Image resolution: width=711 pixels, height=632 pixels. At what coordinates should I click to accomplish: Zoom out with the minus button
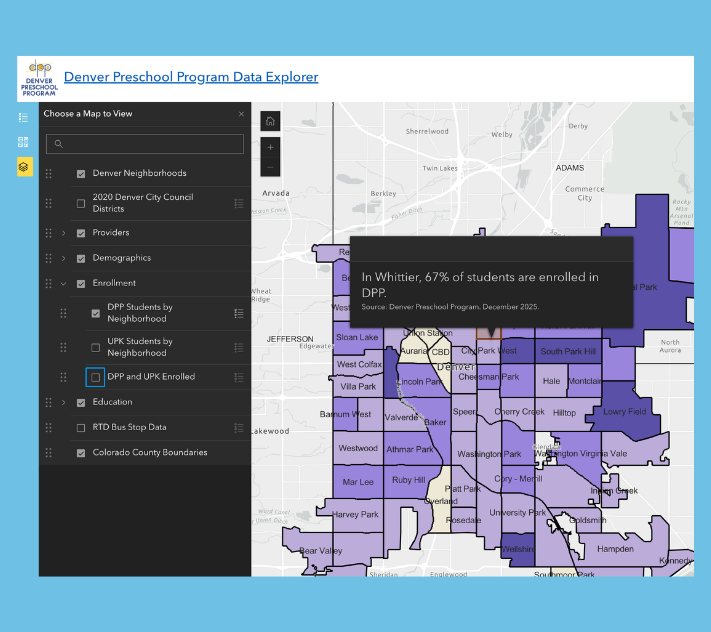[270, 167]
